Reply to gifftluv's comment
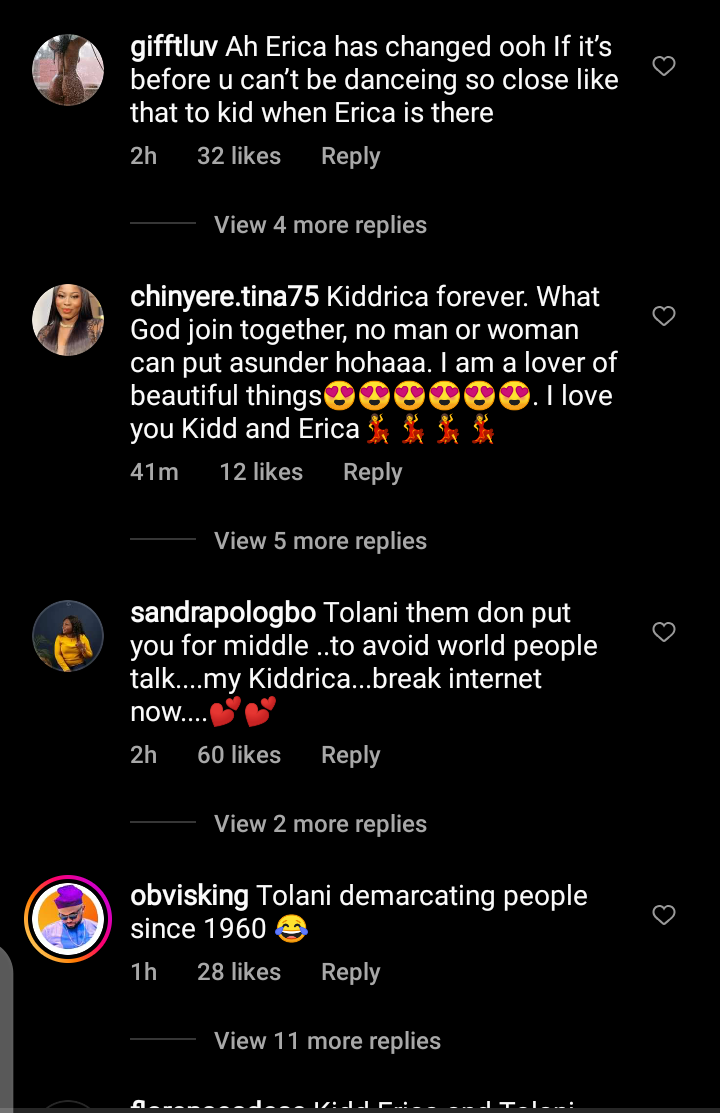The width and height of the screenshot is (720, 1113). click(x=350, y=156)
